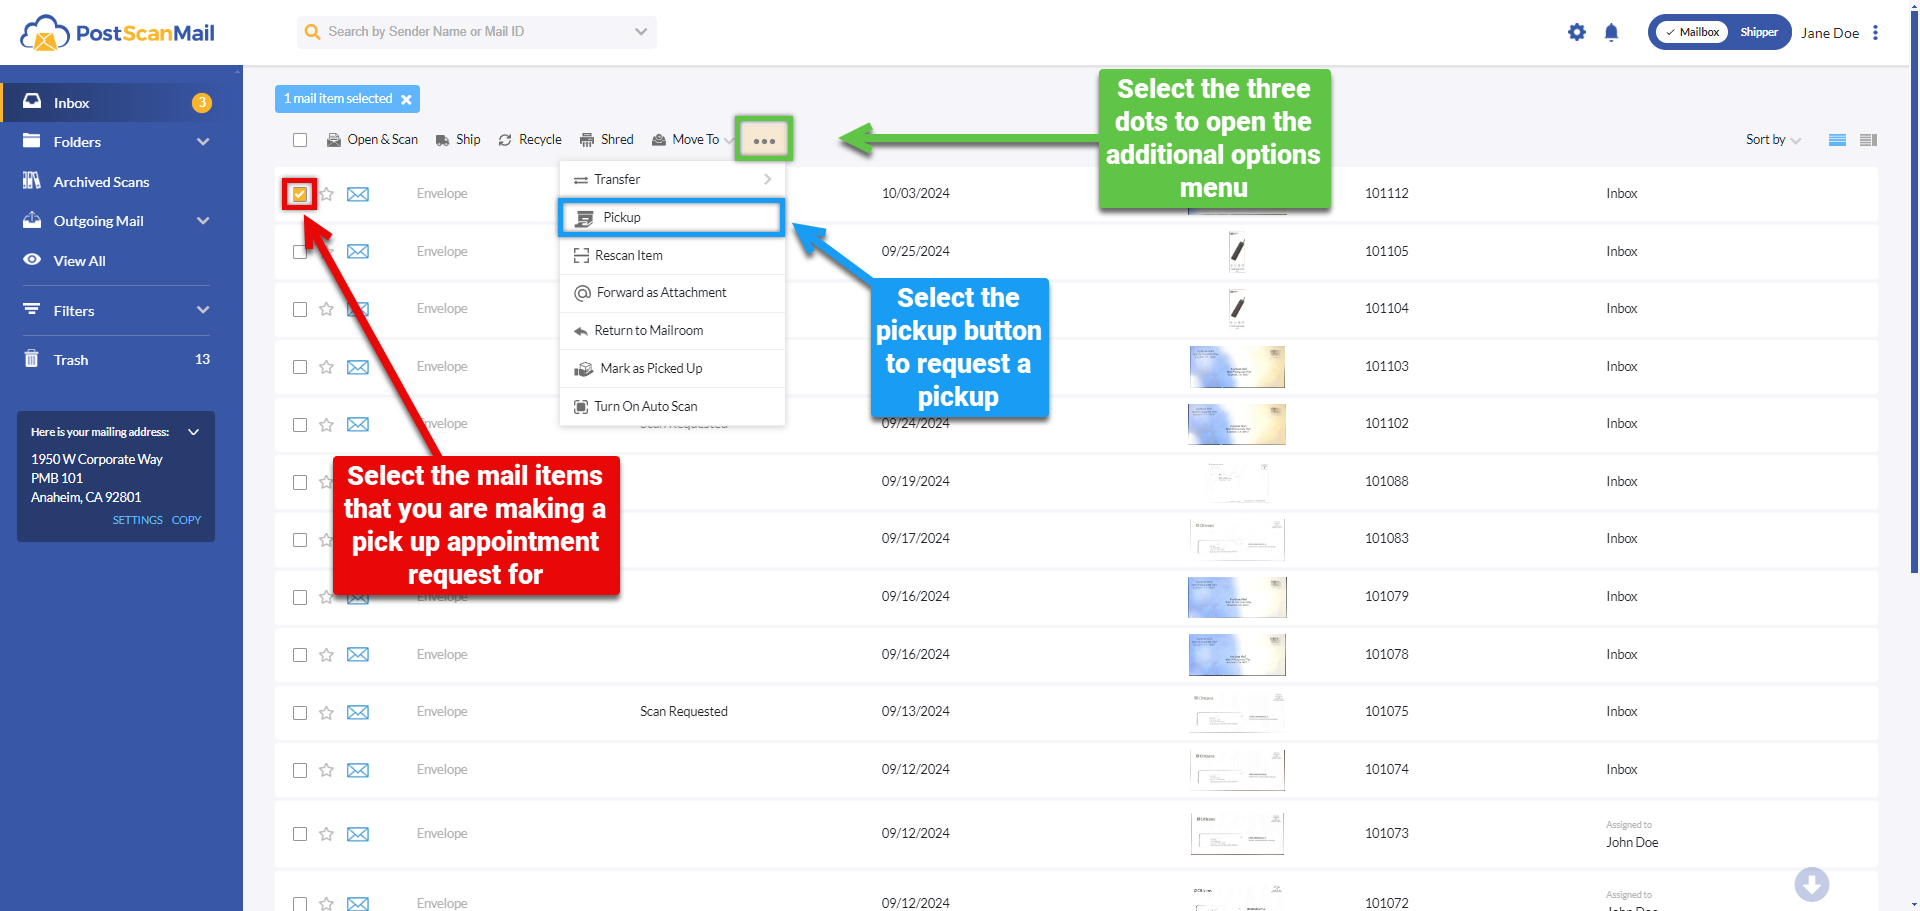This screenshot has width=1920, height=911.
Task: Select Pickup from the options menu
Action: click(672, 217)
